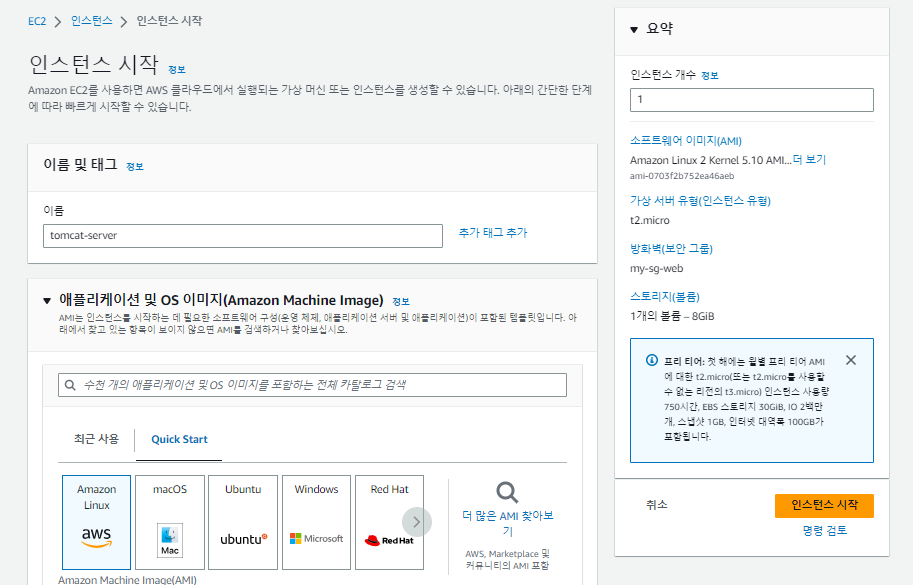This screenshot has width=913, height=585.
Task: Open the 명령 검토 link
Action: [x=824, y=530]
